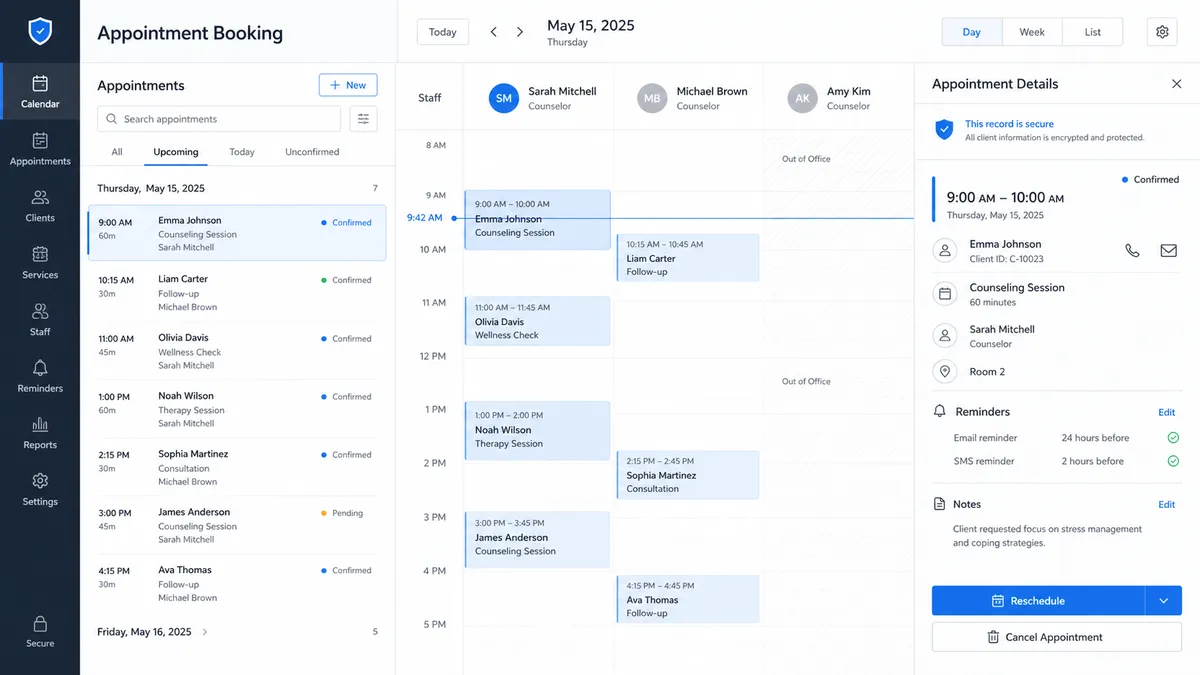This screenshot has height=675, width=1200.
Task: Switch to the Unconfirmed tab
Action: (x=312, y=152)
